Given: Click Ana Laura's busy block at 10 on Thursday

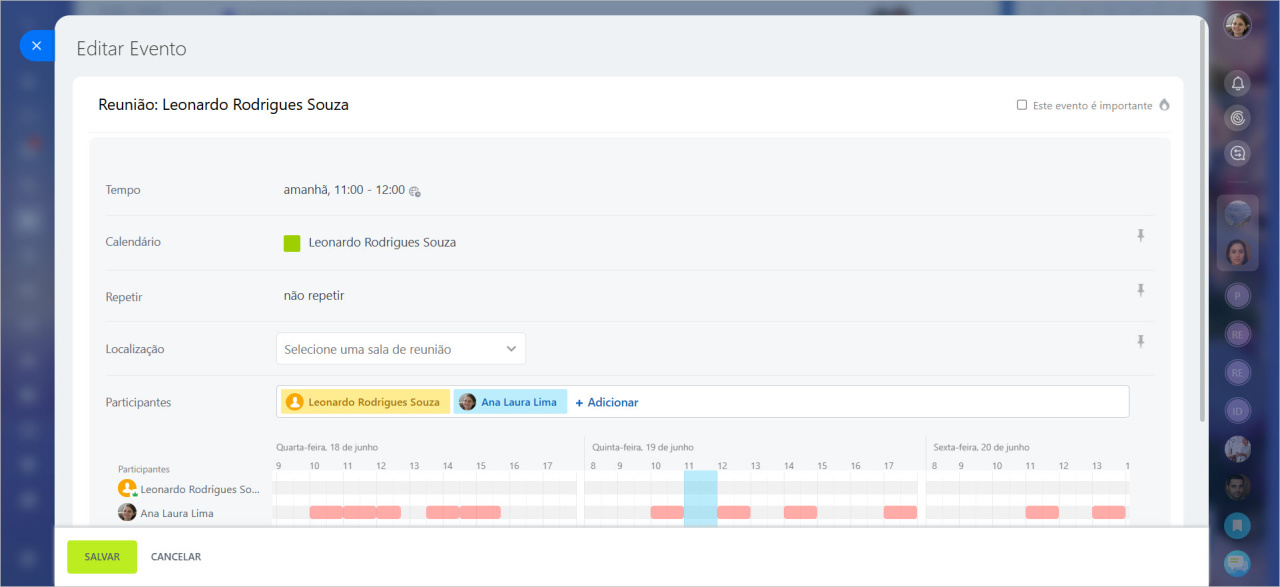Looking at the screenshot, I should coord(667,512).
